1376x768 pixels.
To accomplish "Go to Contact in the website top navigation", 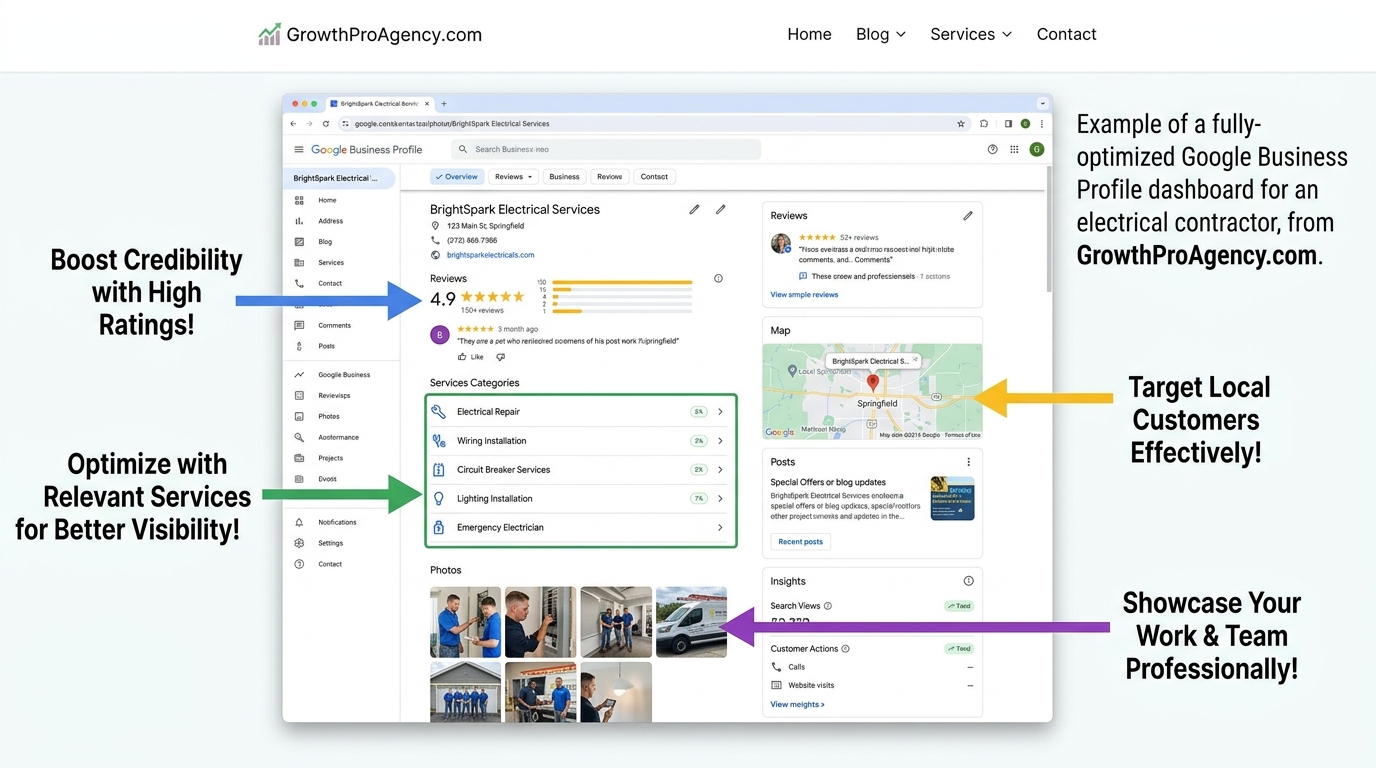I will point(1066,34).
